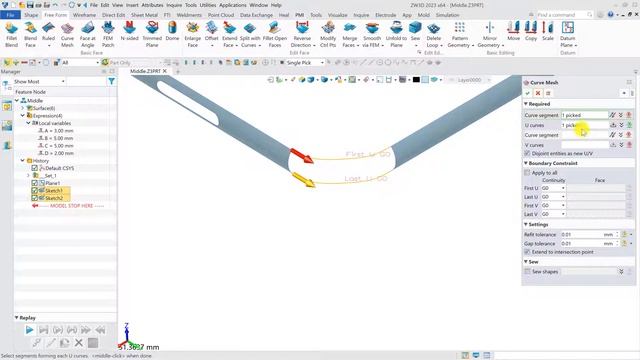Click the Curve Mesh ribbon icon
The height and width of the screenshot is (360, 640).
(x=67, y=34)
